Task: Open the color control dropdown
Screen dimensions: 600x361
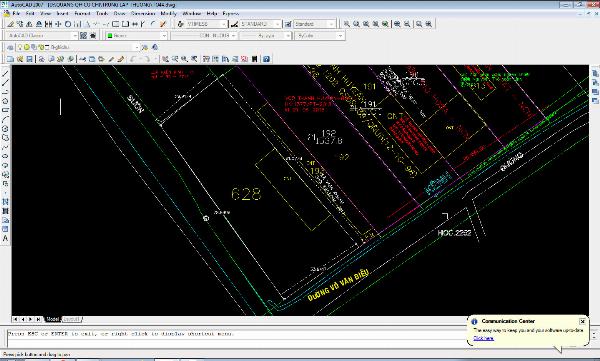Action: point(137,36)
